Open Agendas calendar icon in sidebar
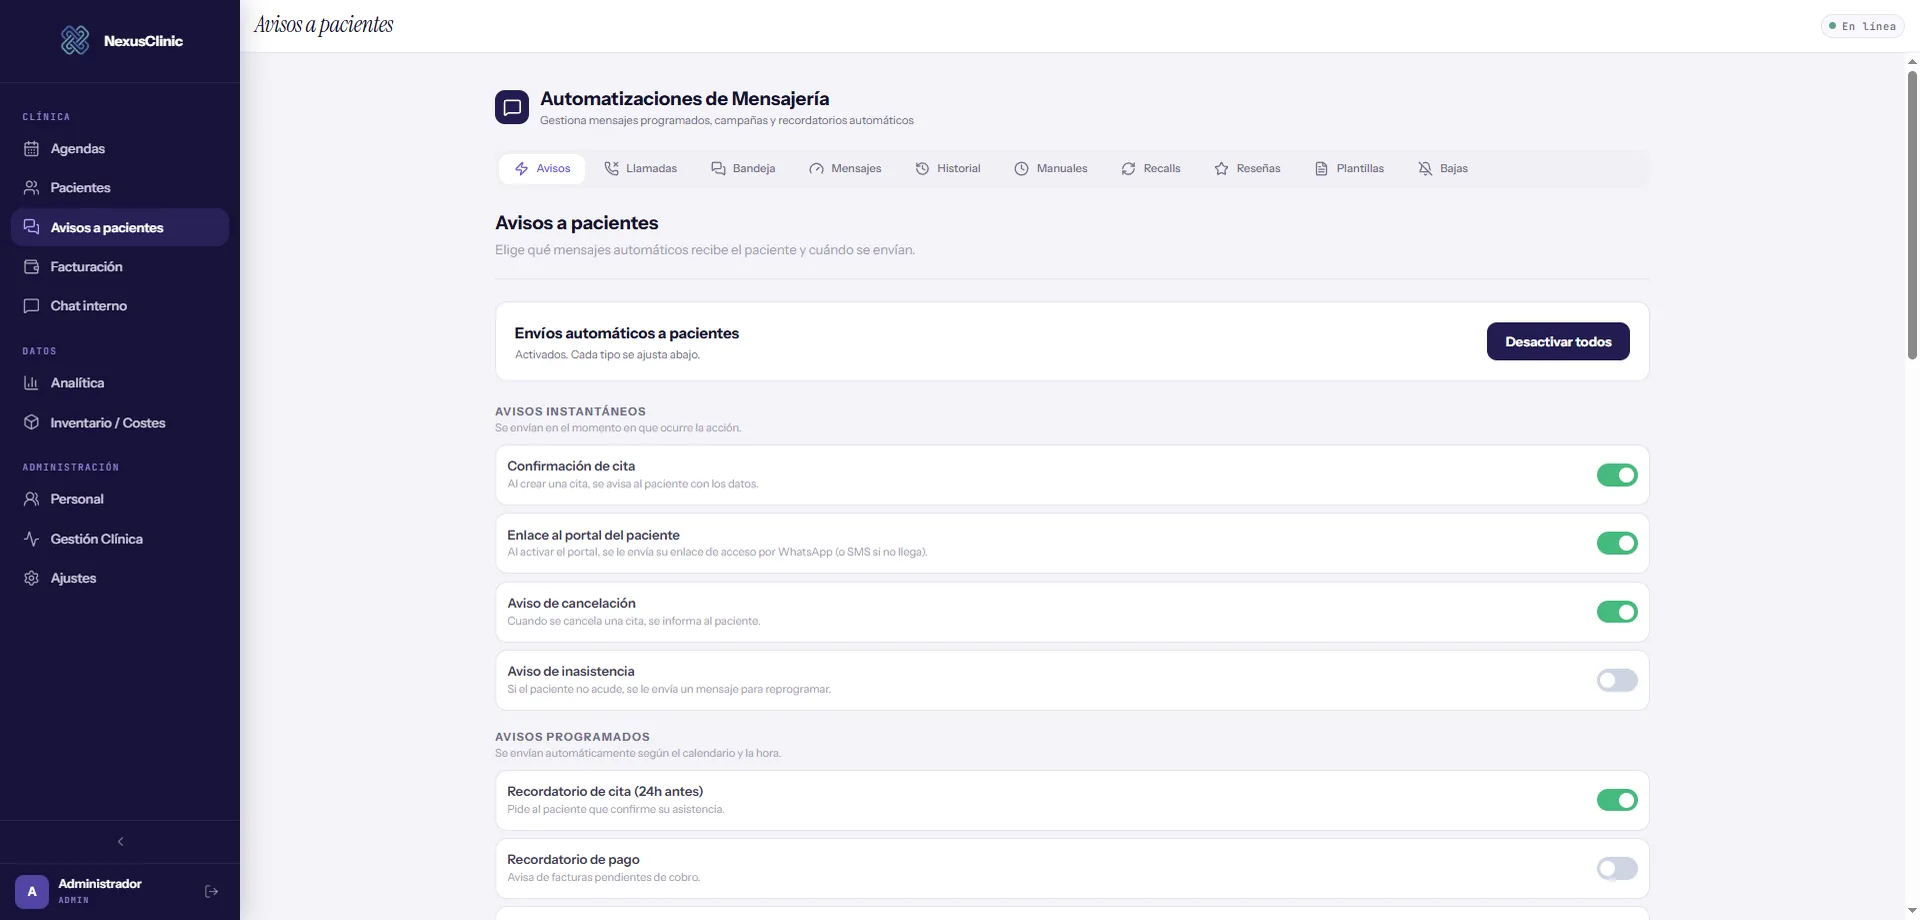 [x=31, y=148]
